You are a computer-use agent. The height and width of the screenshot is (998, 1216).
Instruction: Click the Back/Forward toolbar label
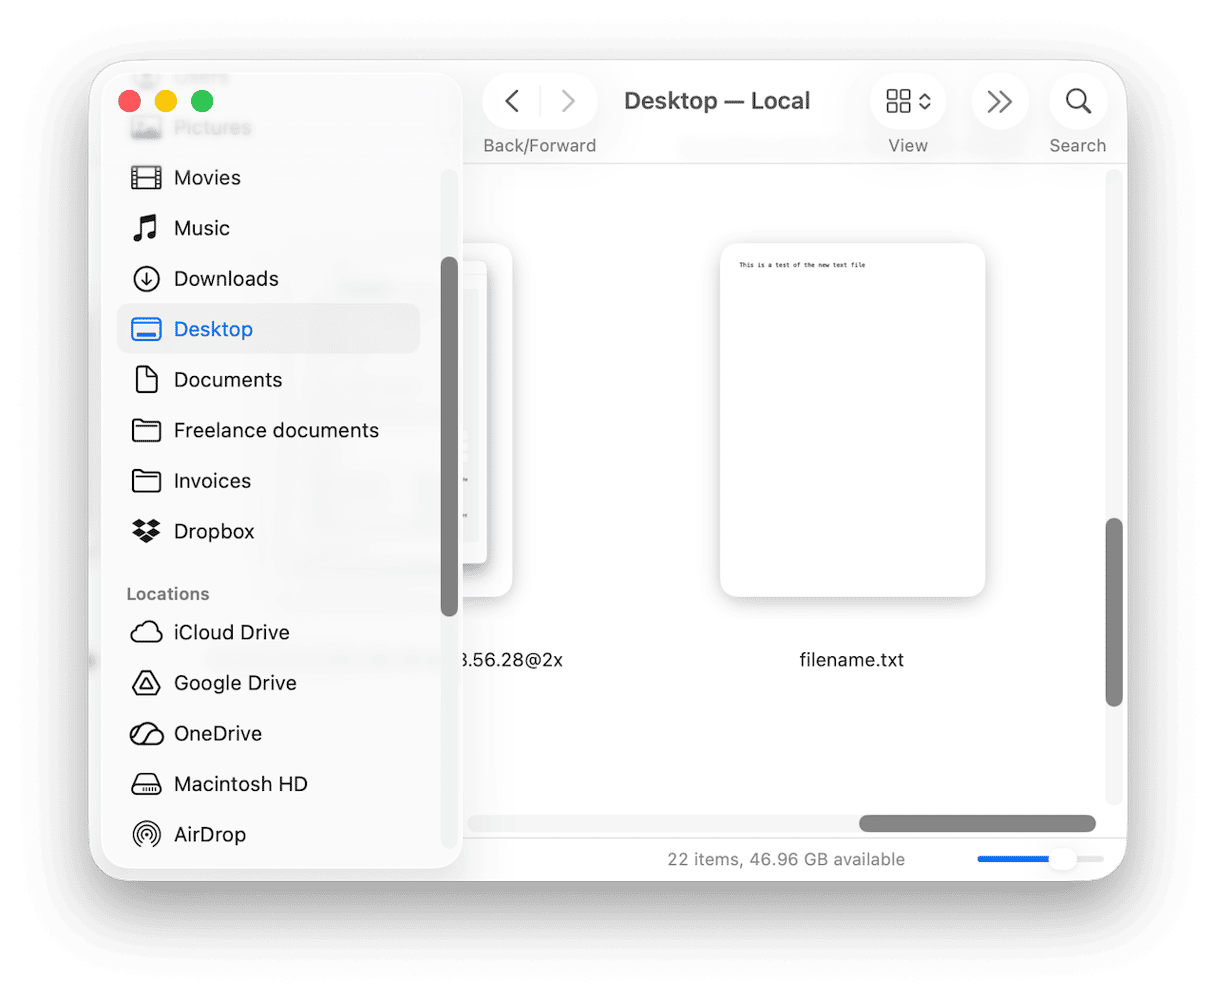(x=540, y=146)
